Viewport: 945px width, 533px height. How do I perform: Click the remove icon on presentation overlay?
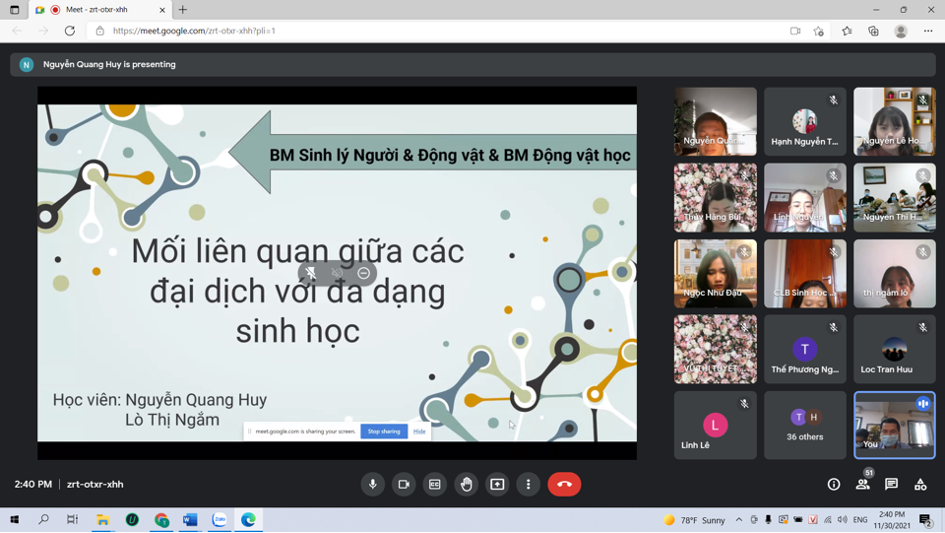[x=364, y=273]
